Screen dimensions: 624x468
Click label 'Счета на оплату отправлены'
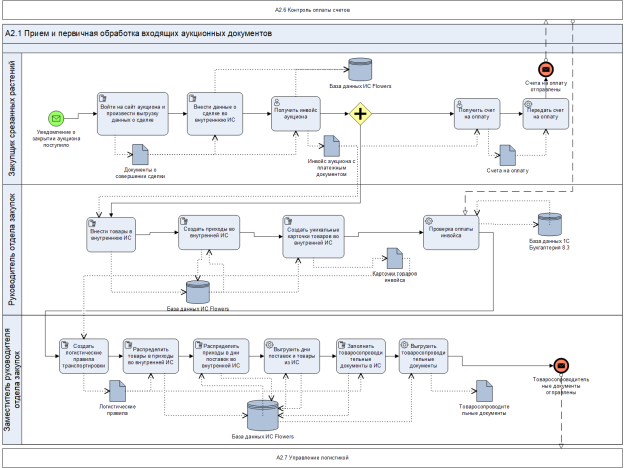pyautogui.click(x=546, y=86)
